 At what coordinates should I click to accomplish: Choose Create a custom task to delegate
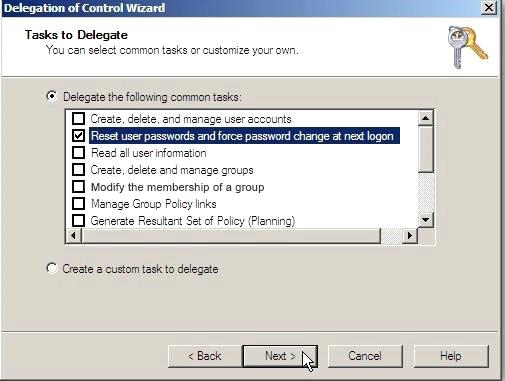click(x=52, y=268)
